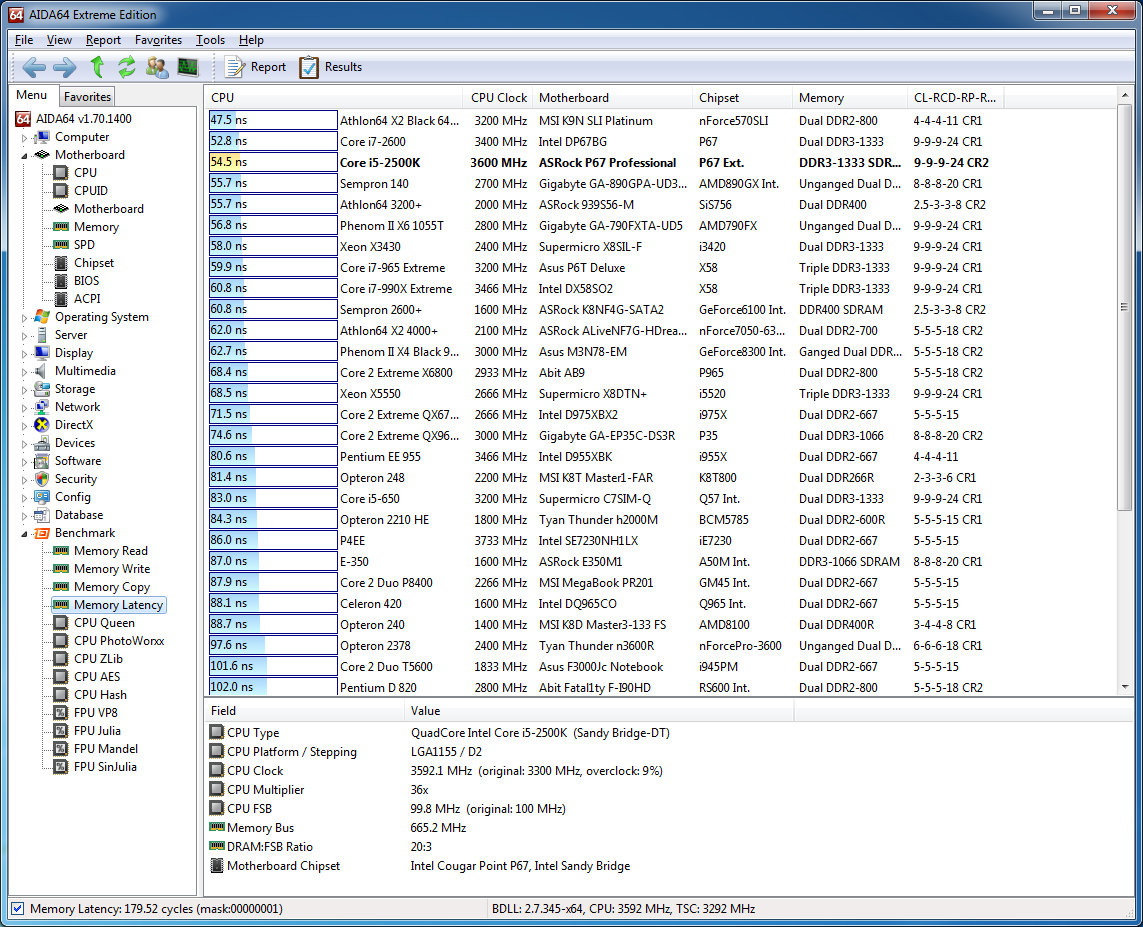Screen dimensions: 1143x927
Task: Click the Report toolbar button
Action: [x=256, y=67]
